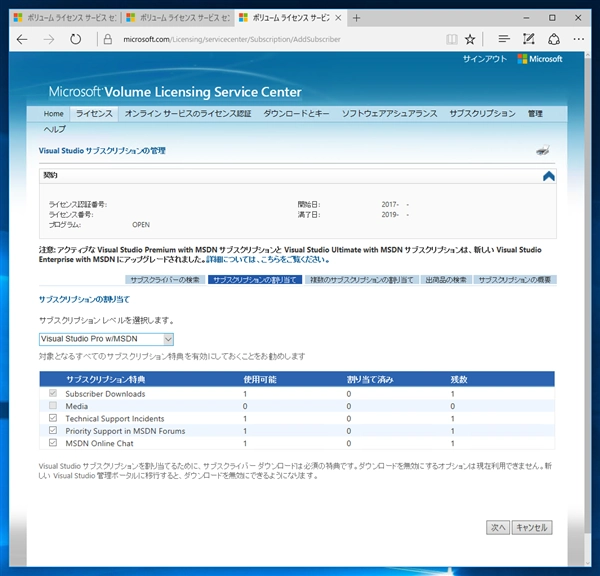The image size is (600, 576).
Task: Click the 次へ button
Action: 498,527
